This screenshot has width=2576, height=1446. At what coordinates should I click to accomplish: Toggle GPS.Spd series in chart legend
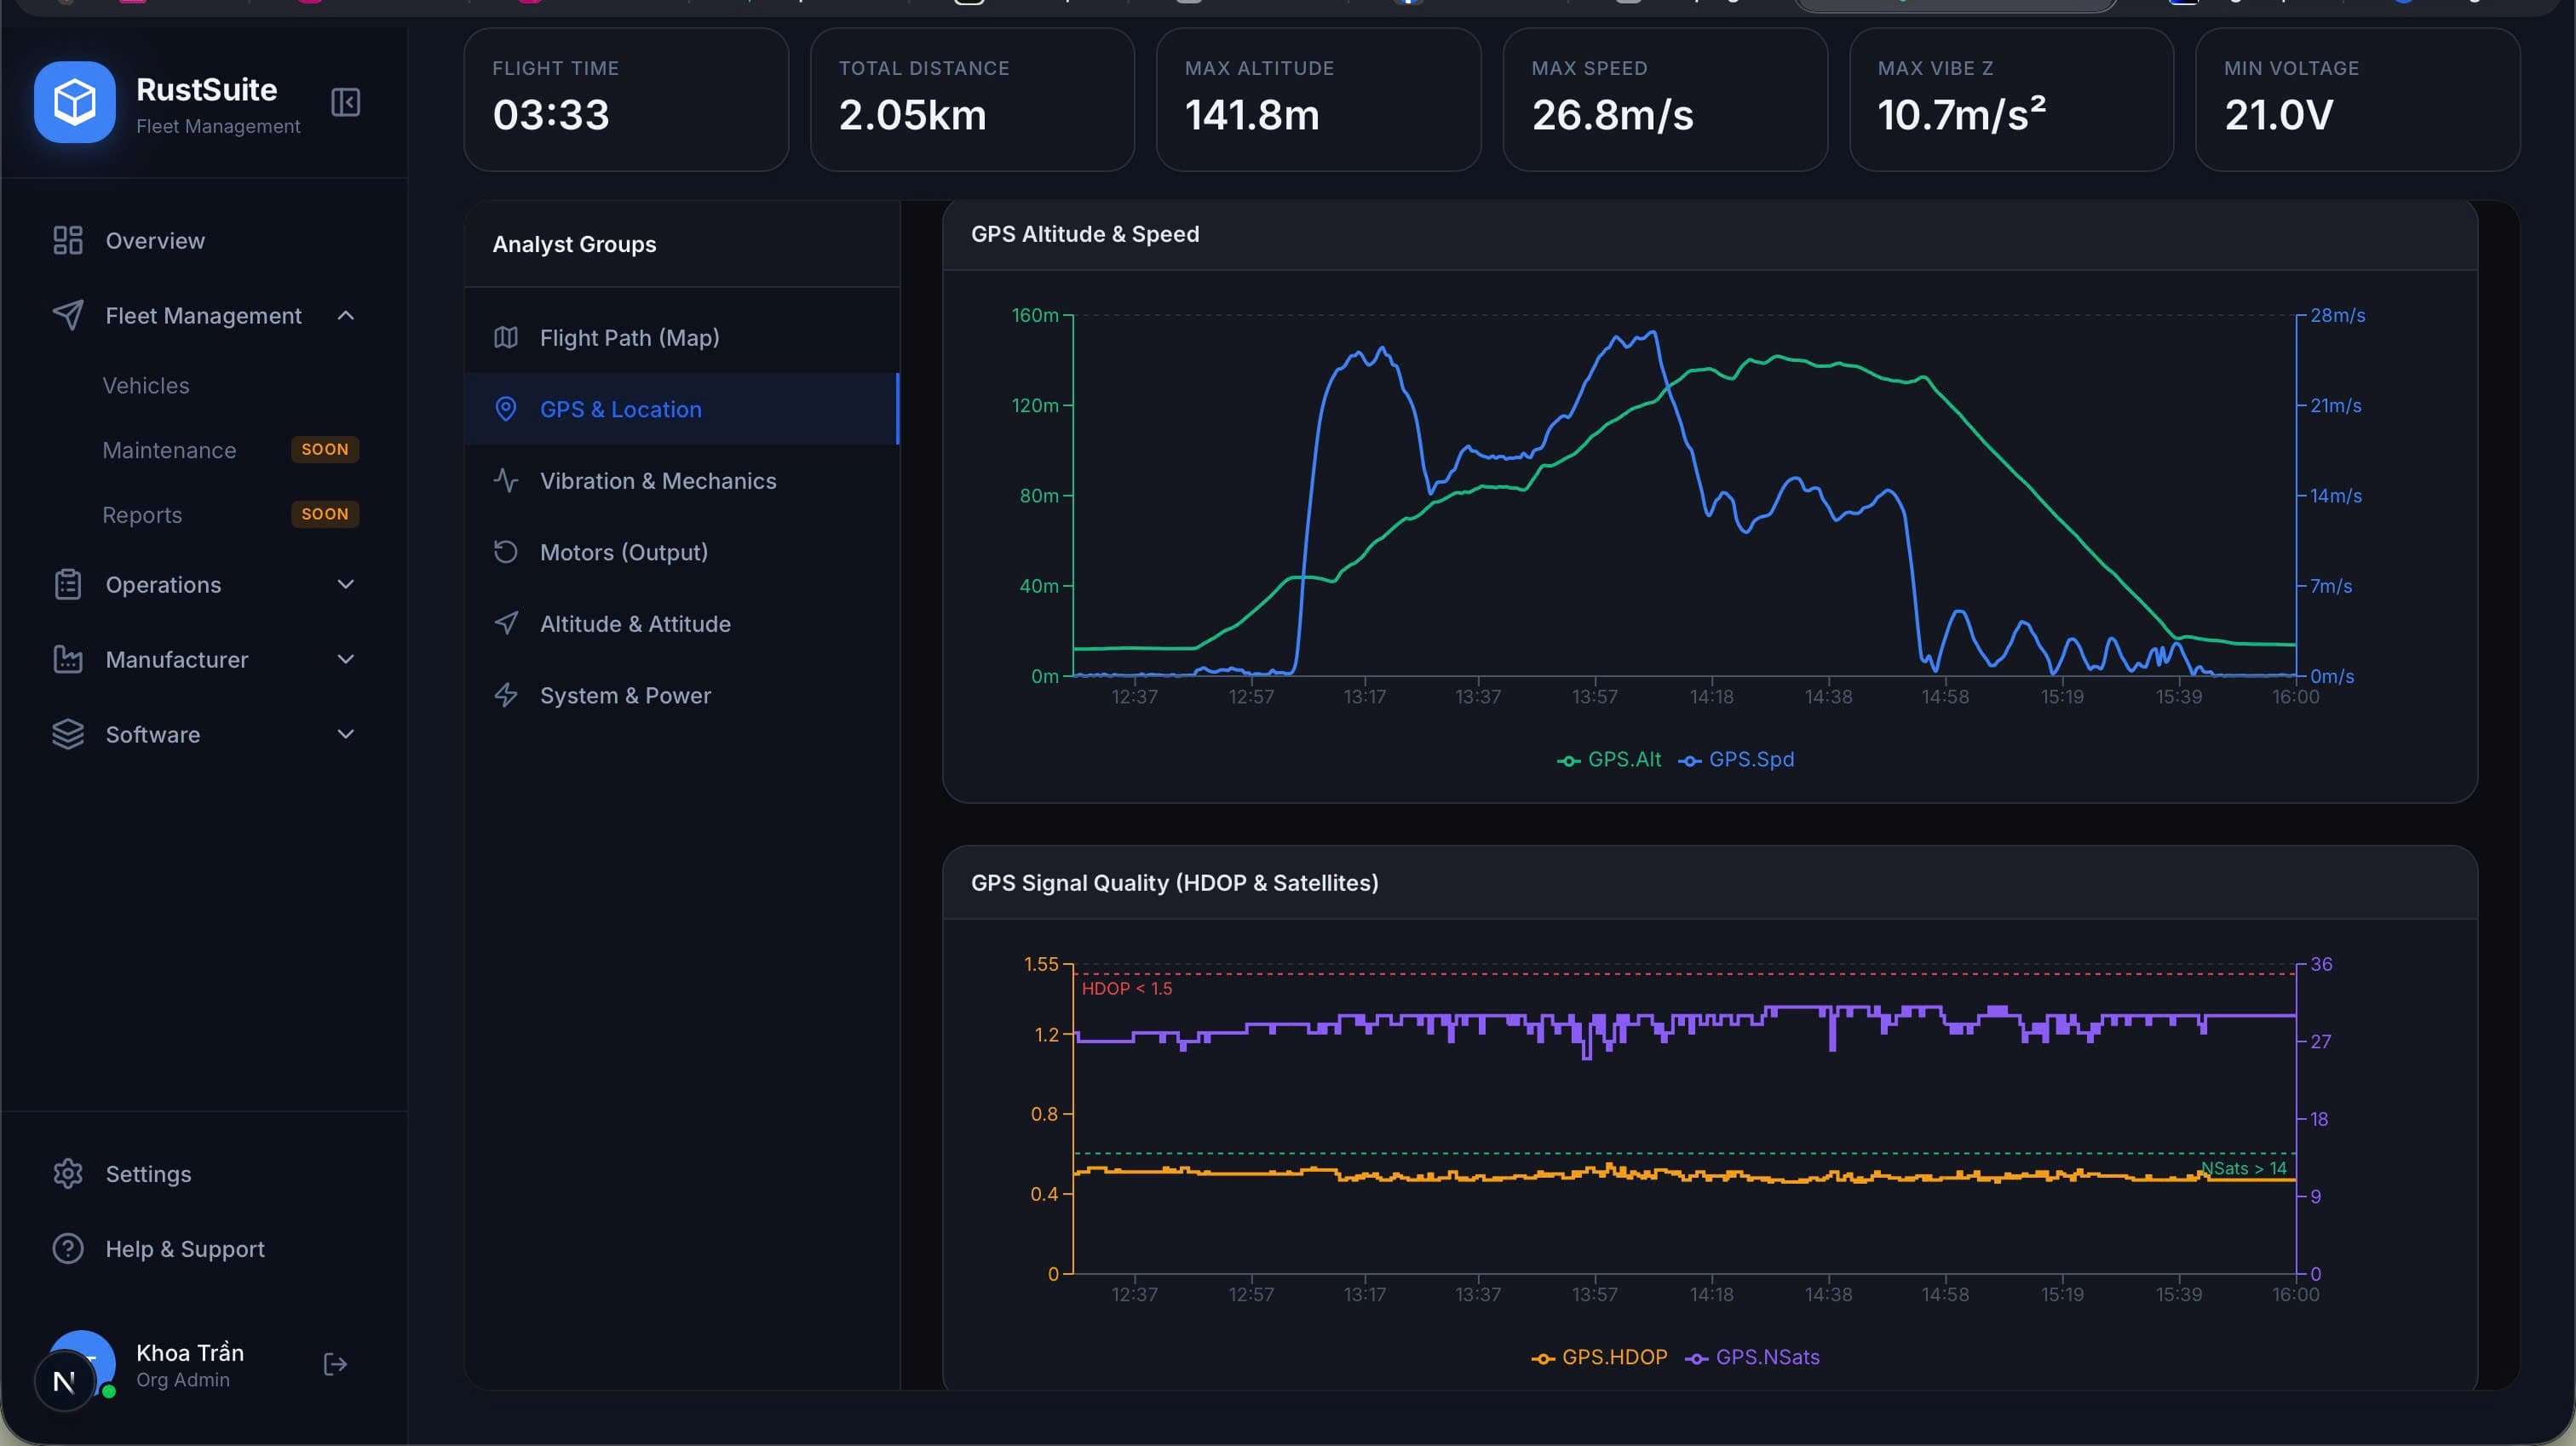(x=1736, y=760)
